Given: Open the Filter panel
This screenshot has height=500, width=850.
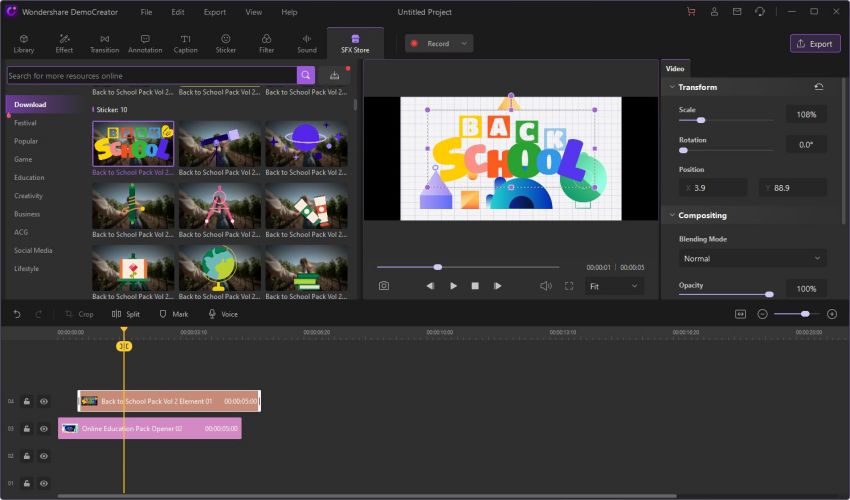Looking at the screenshot, I should pyautogui.click(x=266, y=44).
